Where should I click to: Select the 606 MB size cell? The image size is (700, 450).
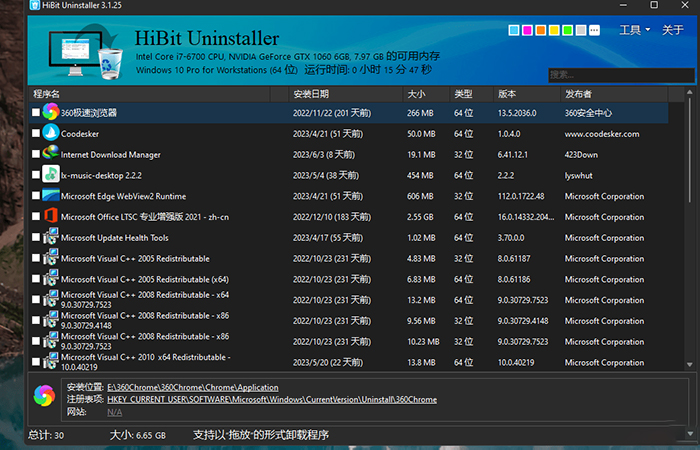point(420,196)
